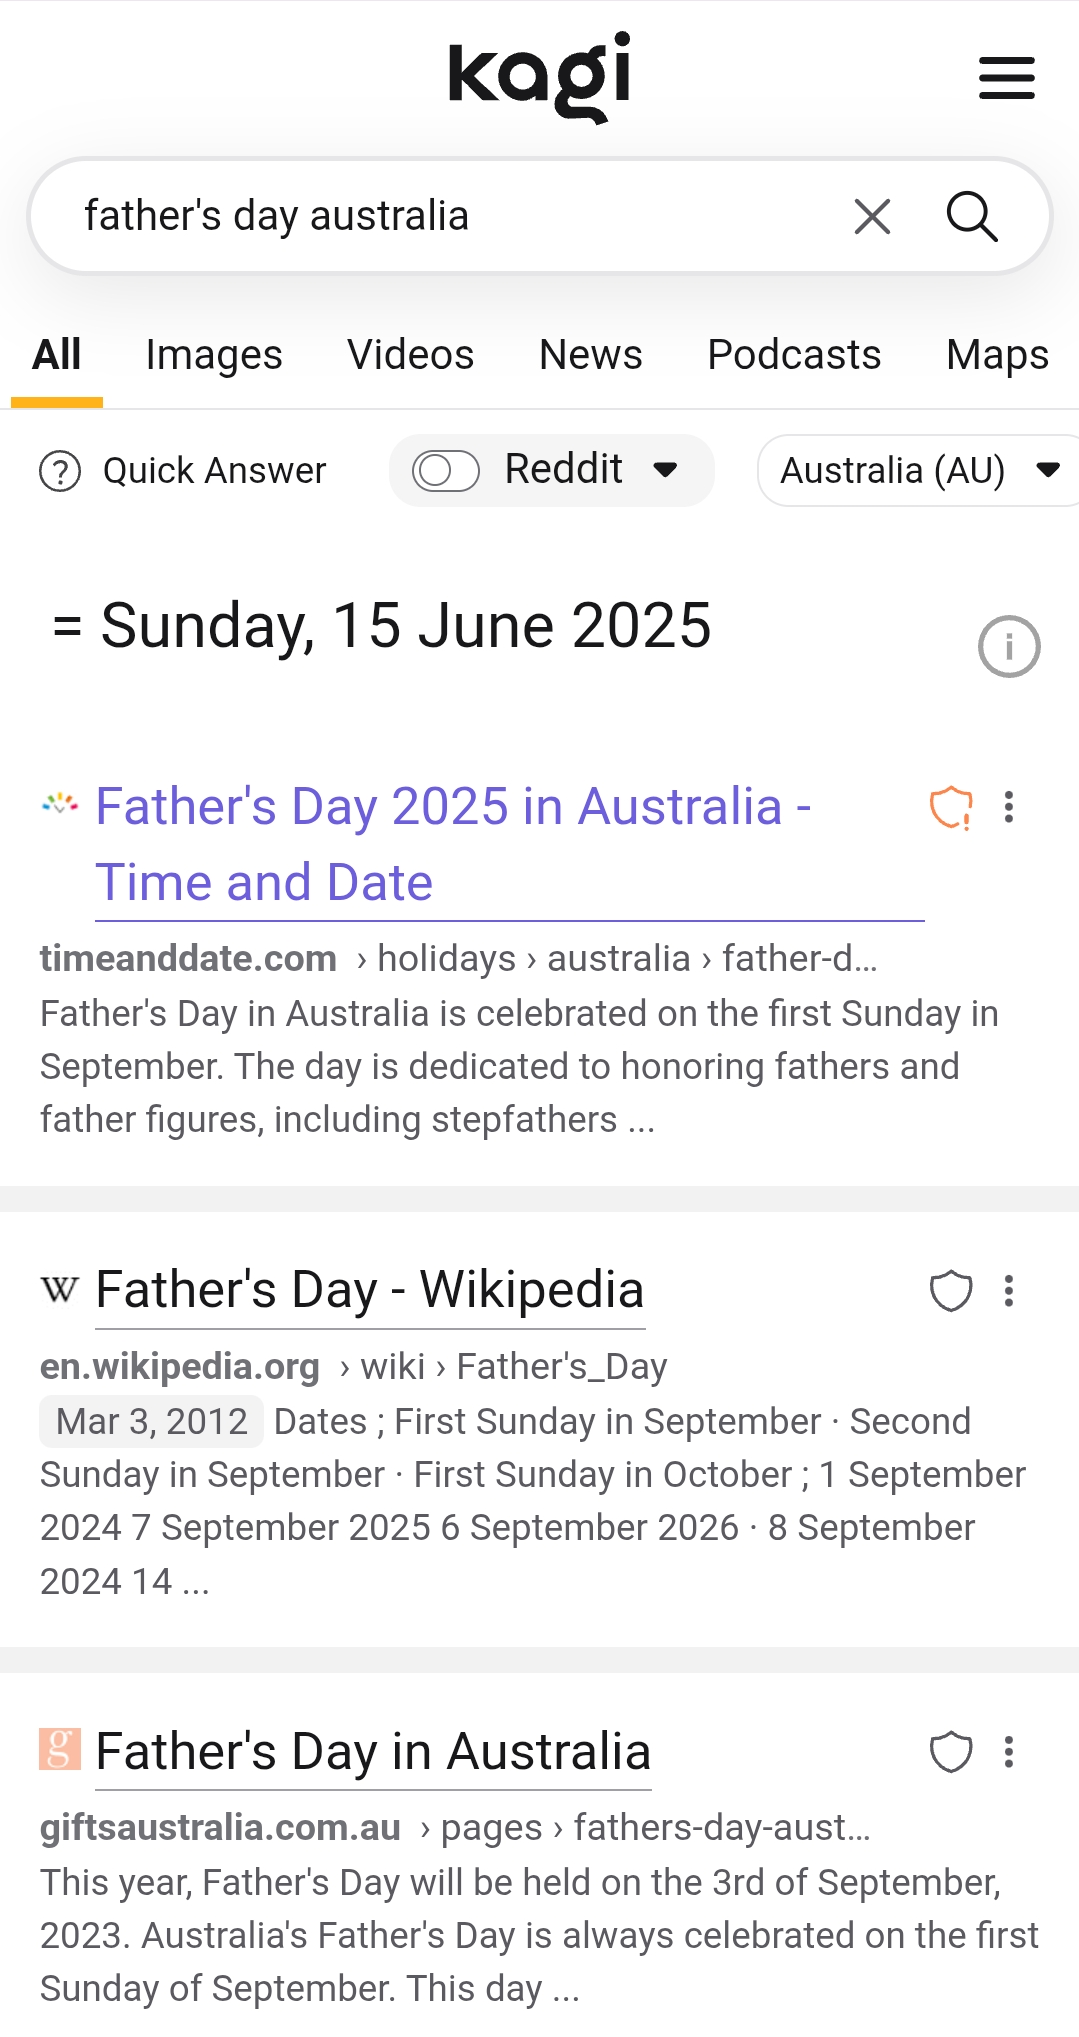The width and height of the screenshot is (1079, 2037).
Task: Switch to the Images tab
Action: click(x=214, y=355)
